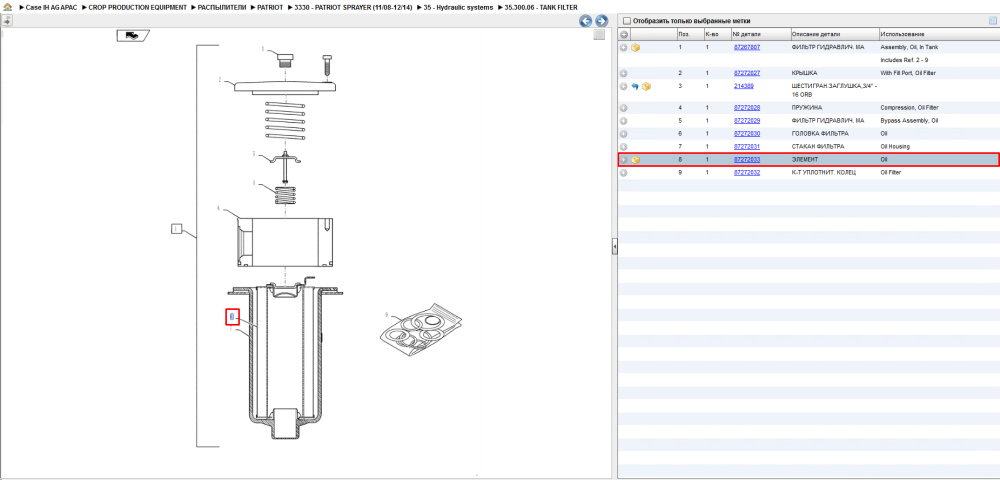Screen dimensions: 1000x480
Task: Open part number link 214389
Action: [x=744, y=85]
